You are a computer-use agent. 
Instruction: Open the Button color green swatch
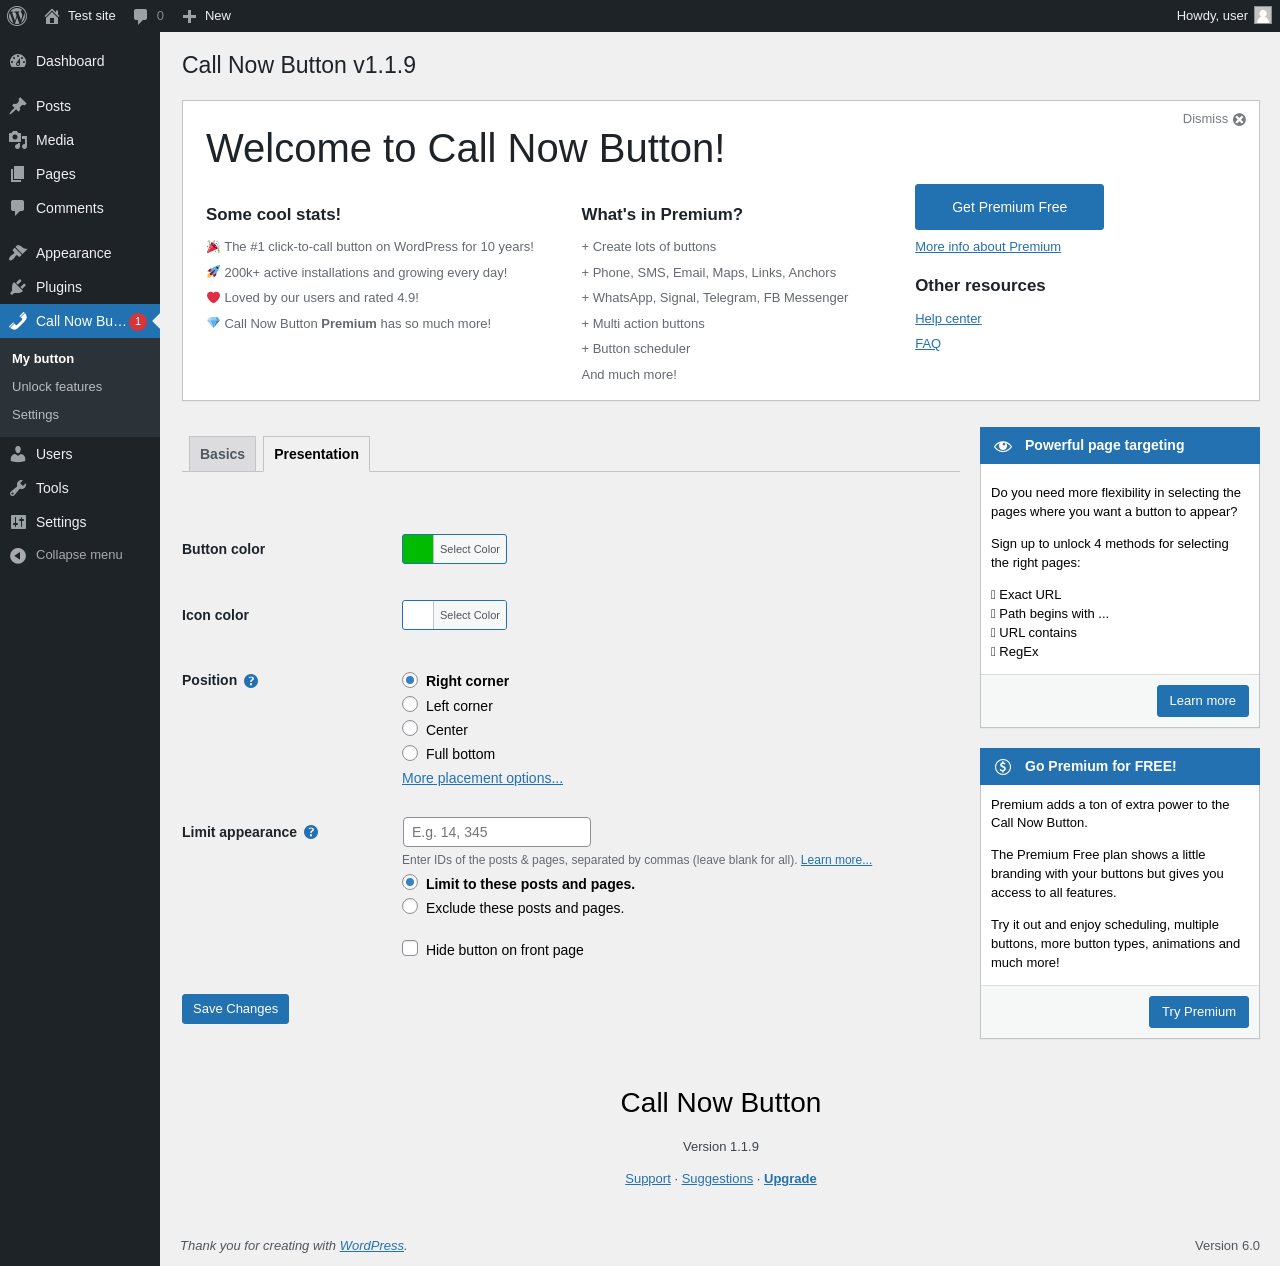[x=418, y=549]
